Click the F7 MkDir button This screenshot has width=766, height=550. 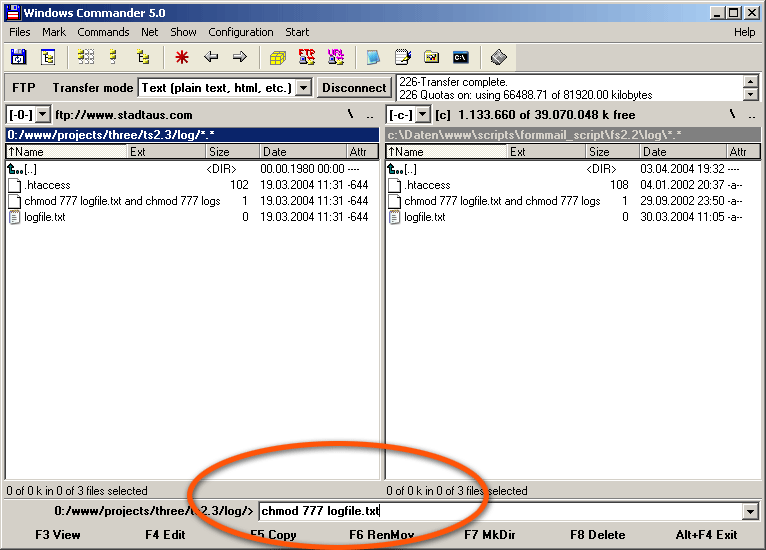tap(489, 535)
